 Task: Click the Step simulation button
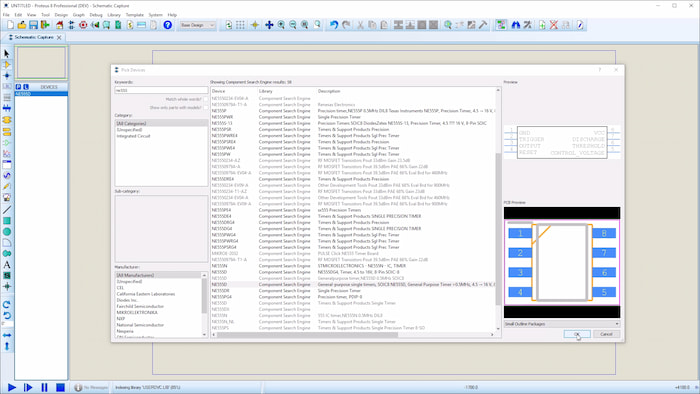pos(28,387)
